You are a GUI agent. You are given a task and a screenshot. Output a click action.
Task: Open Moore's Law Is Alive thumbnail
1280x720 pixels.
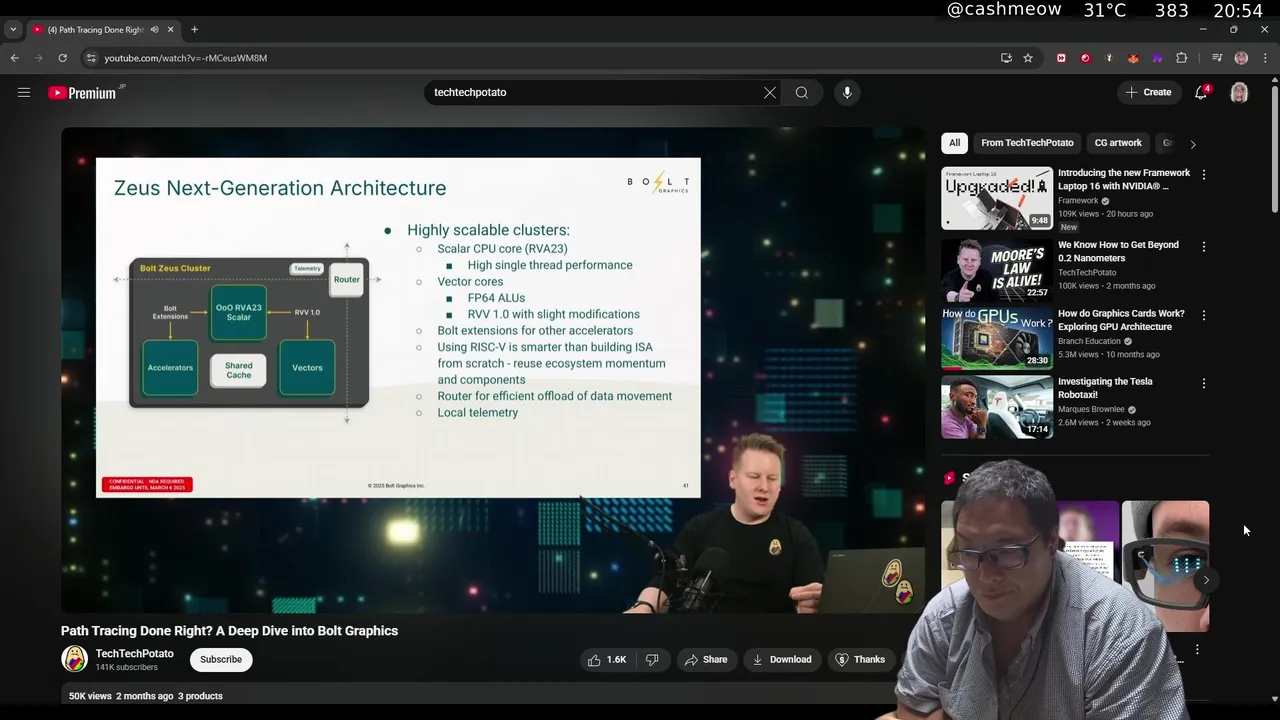[x=997, y=270]
